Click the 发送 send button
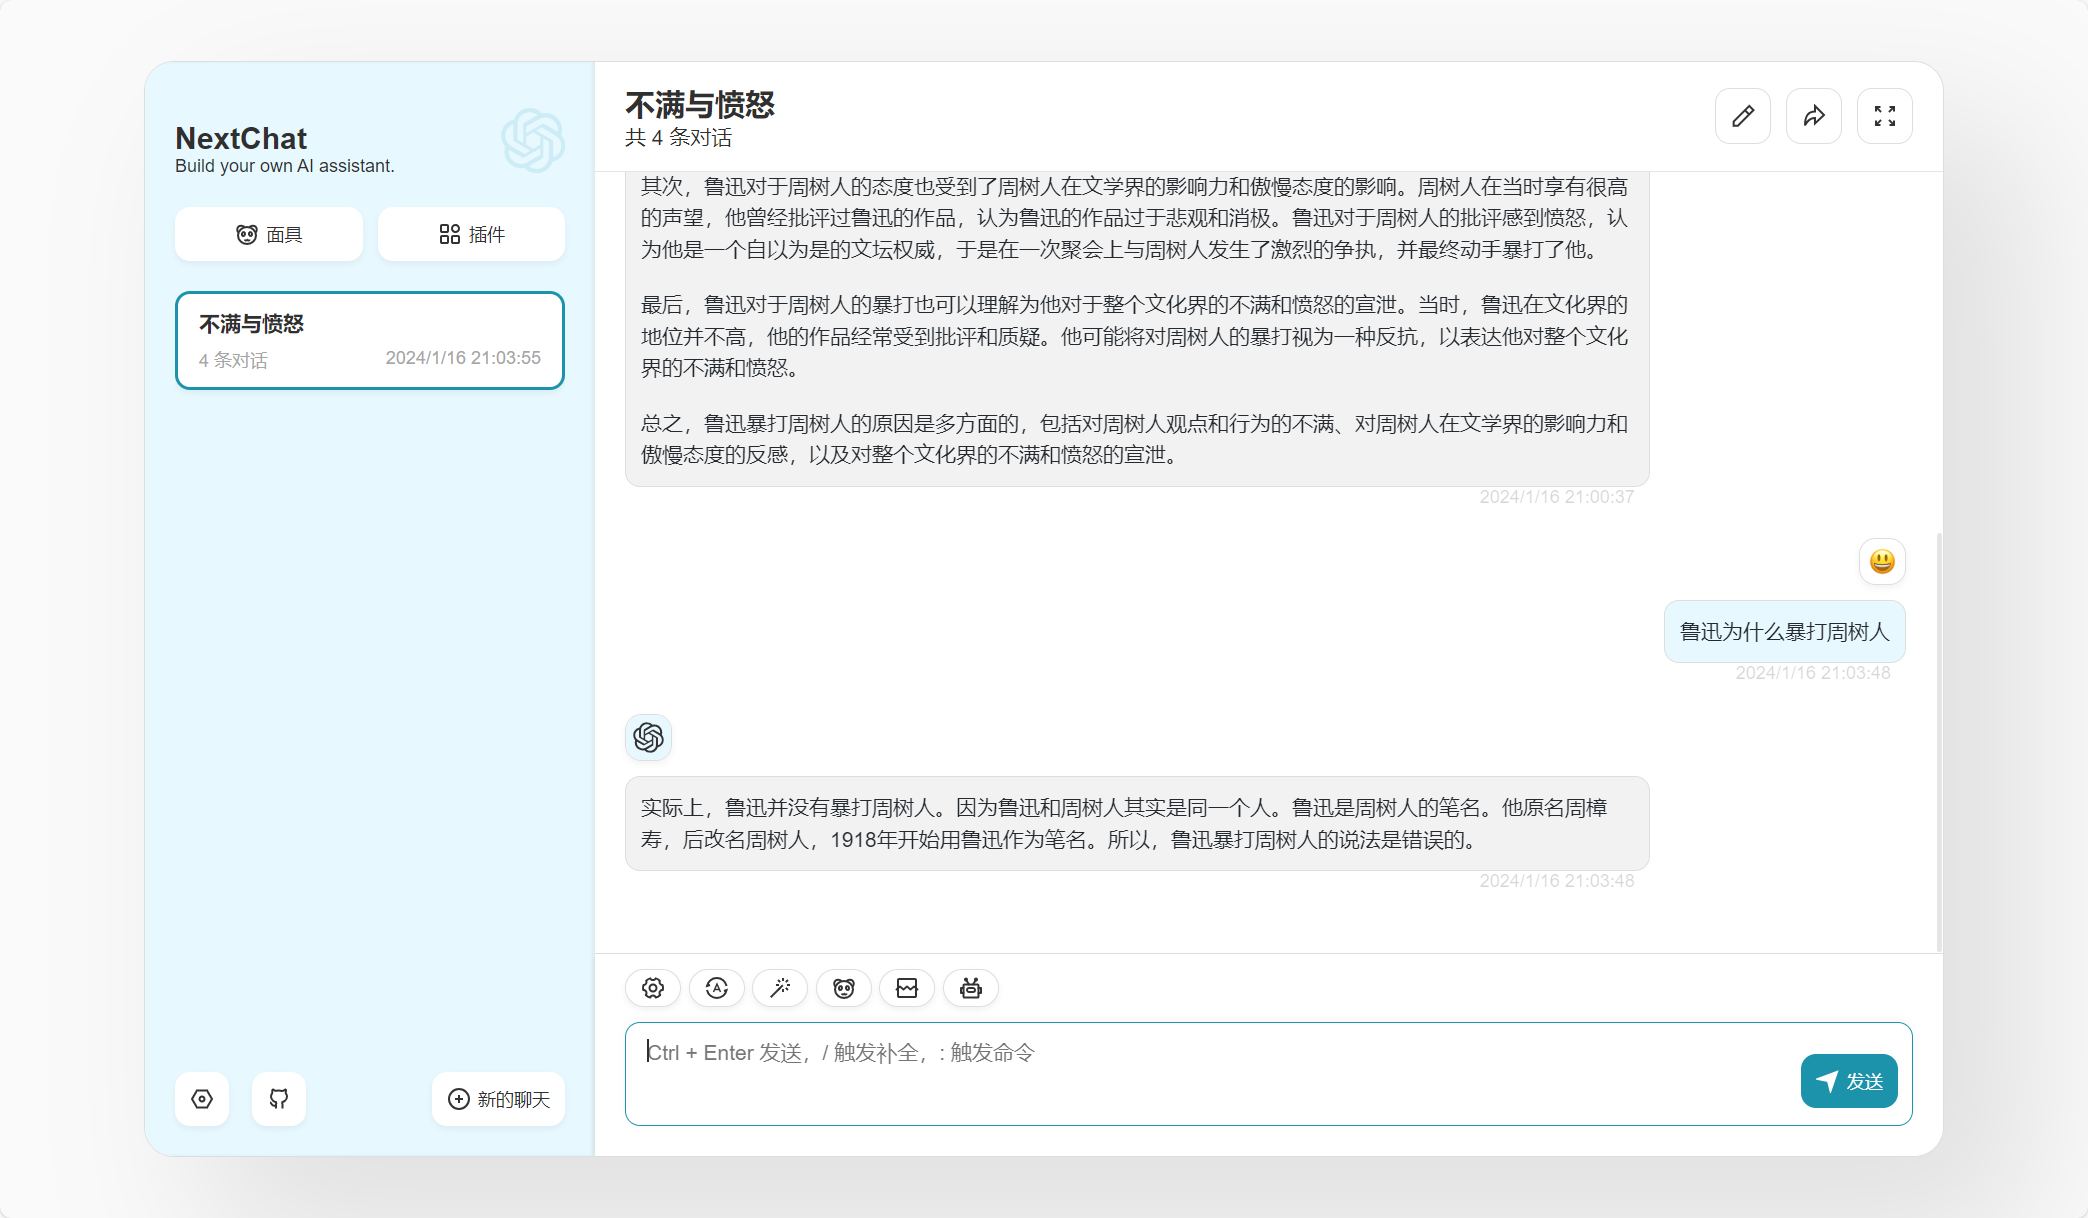This screenshot has width=2088, height=1218. (x=1849, y=1081)
